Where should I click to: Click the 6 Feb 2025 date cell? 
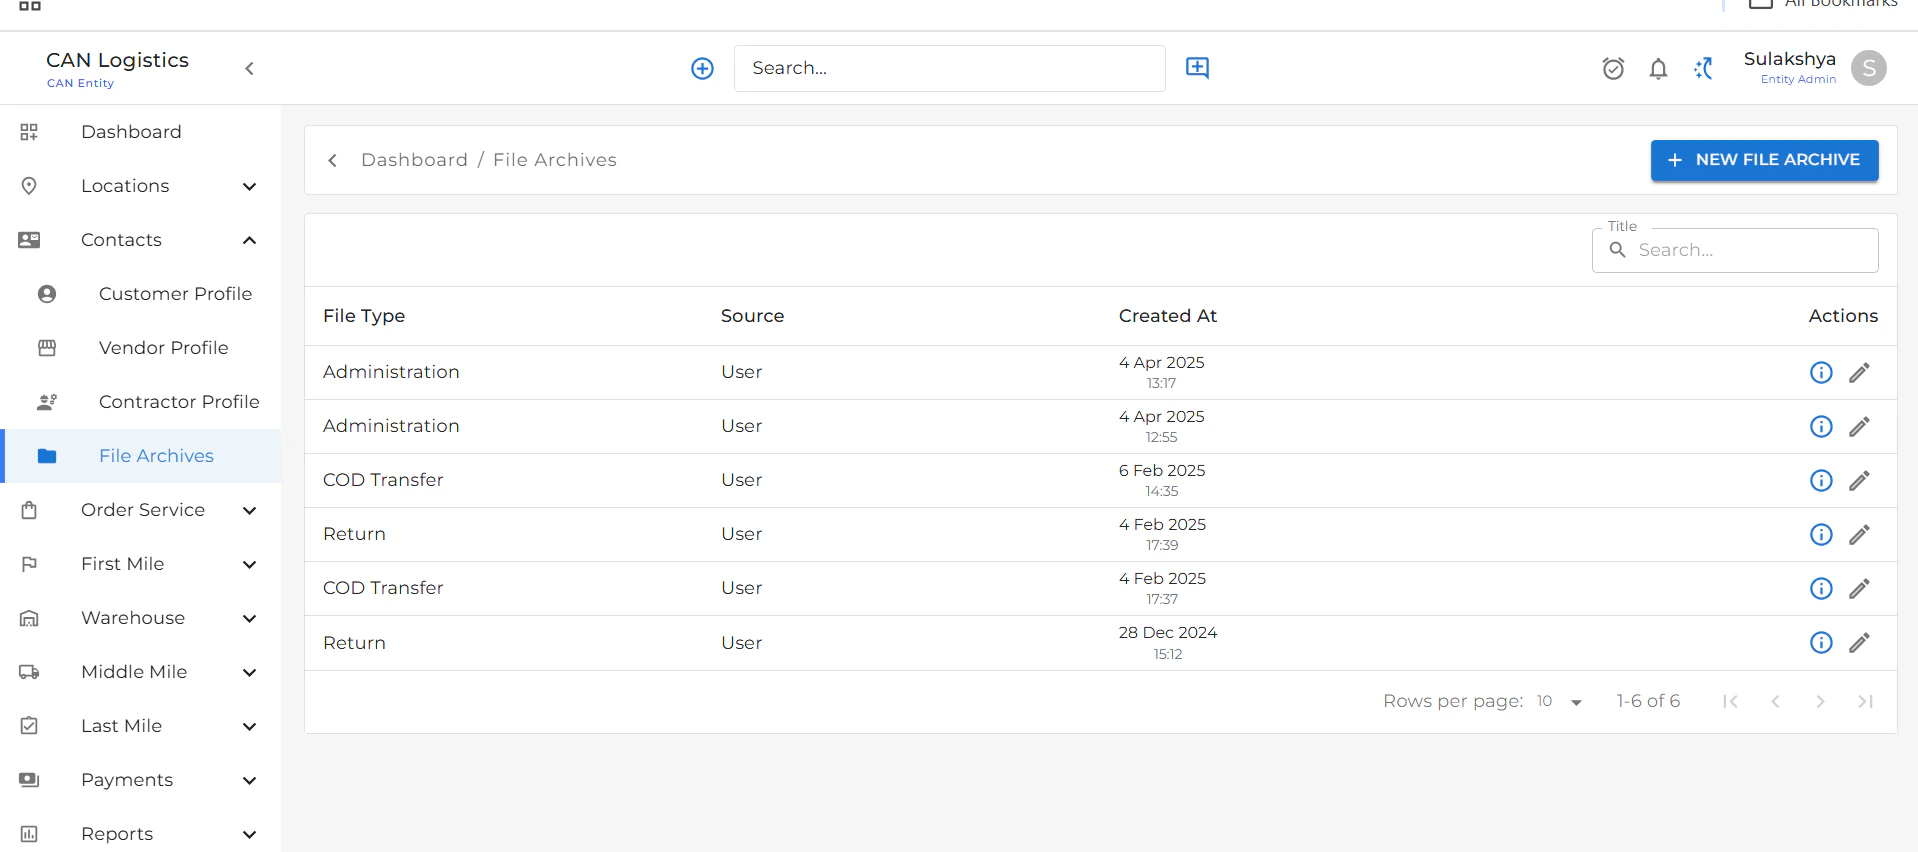click(x=1162, y=471)
